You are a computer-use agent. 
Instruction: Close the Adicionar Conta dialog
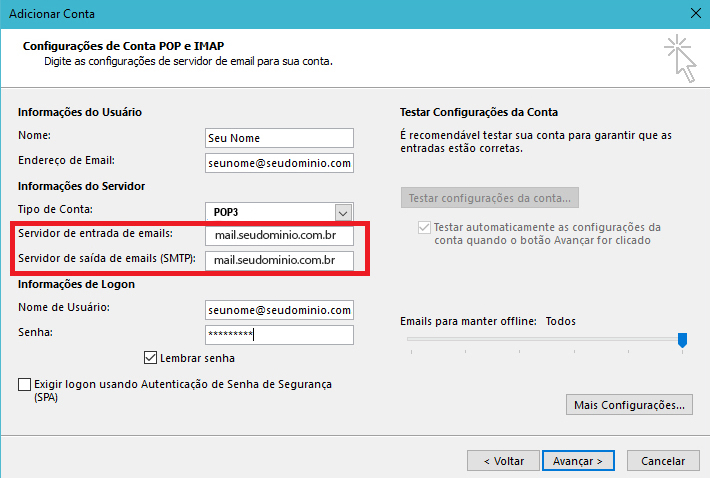coord(694,14)
